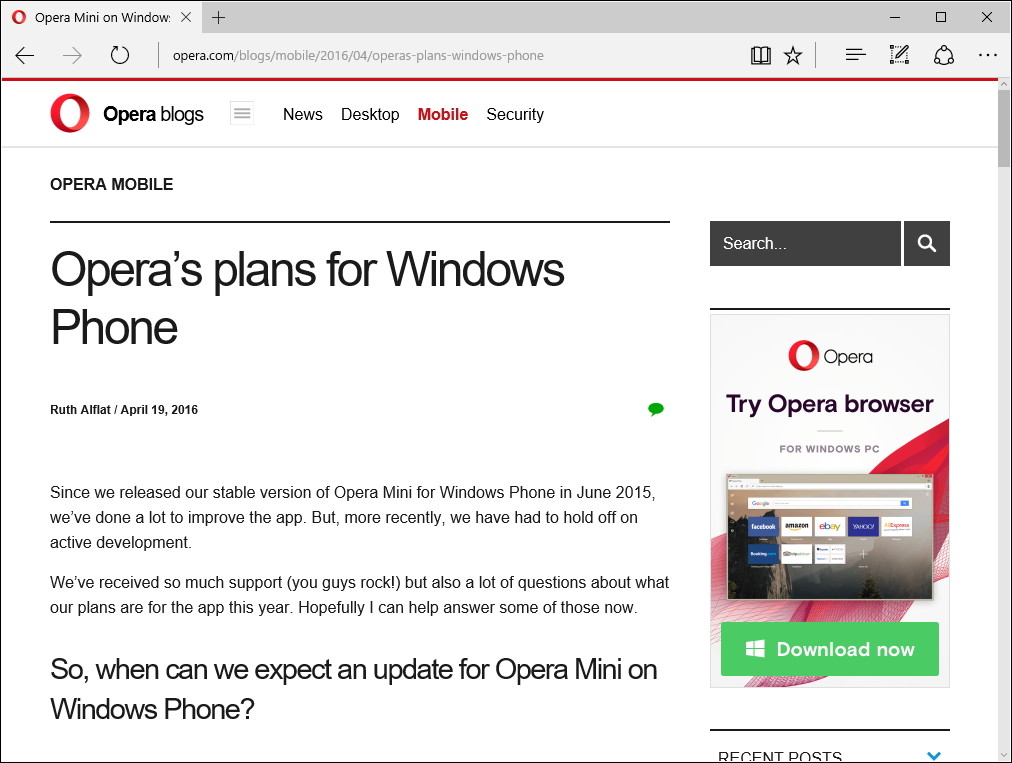This screenshot has width=1012, height=763.
Task: Select the Desktop nav item
Action: click(370, 114)
